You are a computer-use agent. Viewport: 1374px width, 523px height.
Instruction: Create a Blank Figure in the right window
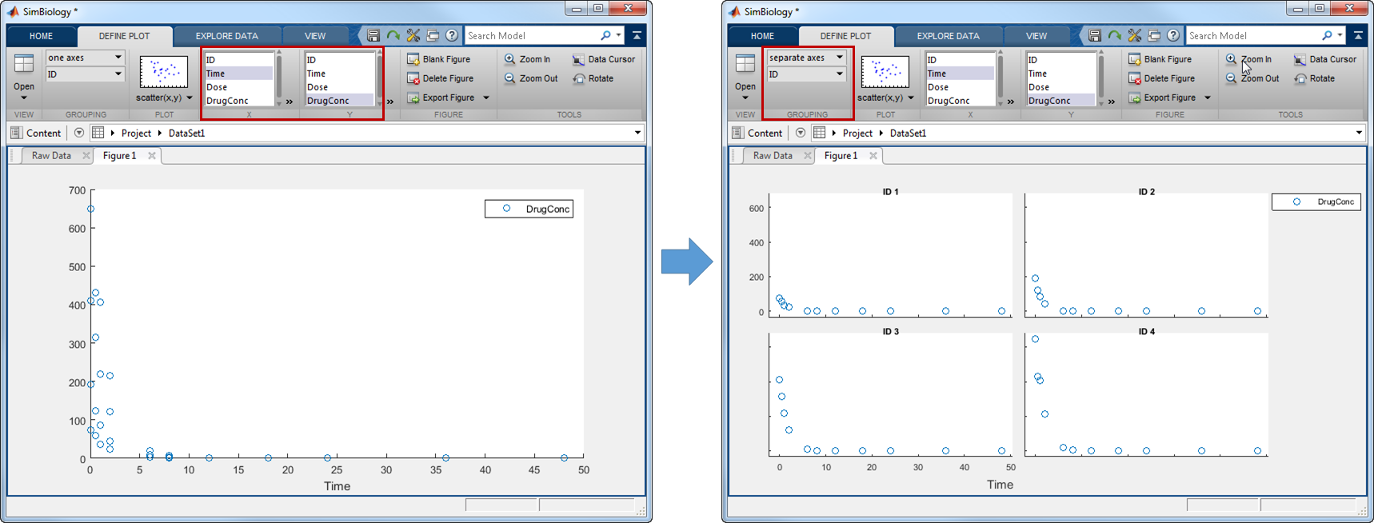coord(1160,59)
